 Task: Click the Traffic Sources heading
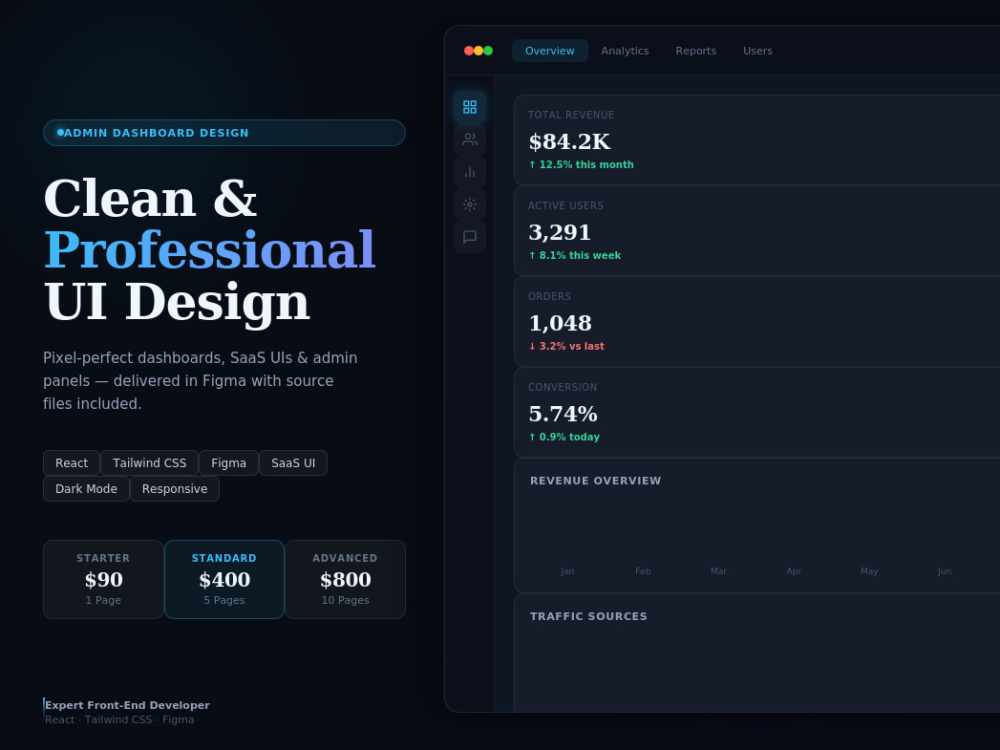tap(589, 616)
